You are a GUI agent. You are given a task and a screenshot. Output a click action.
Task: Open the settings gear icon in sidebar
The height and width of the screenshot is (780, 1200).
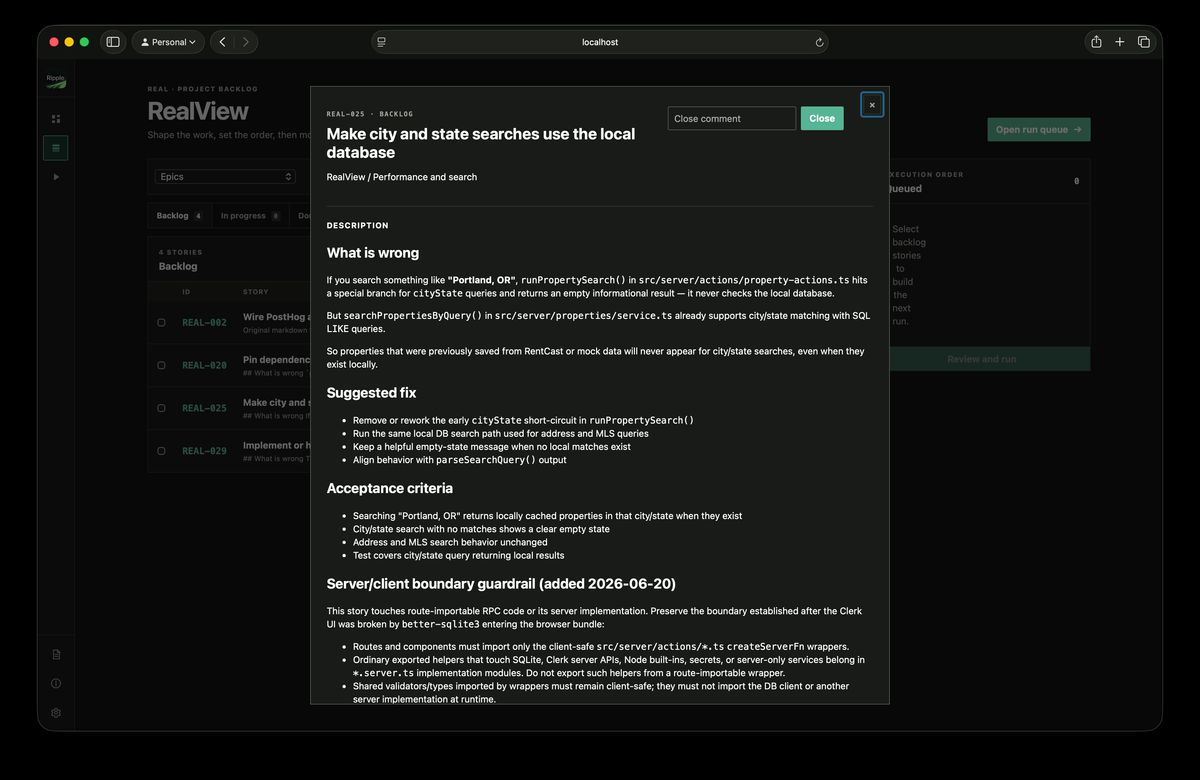pos(56,713)
